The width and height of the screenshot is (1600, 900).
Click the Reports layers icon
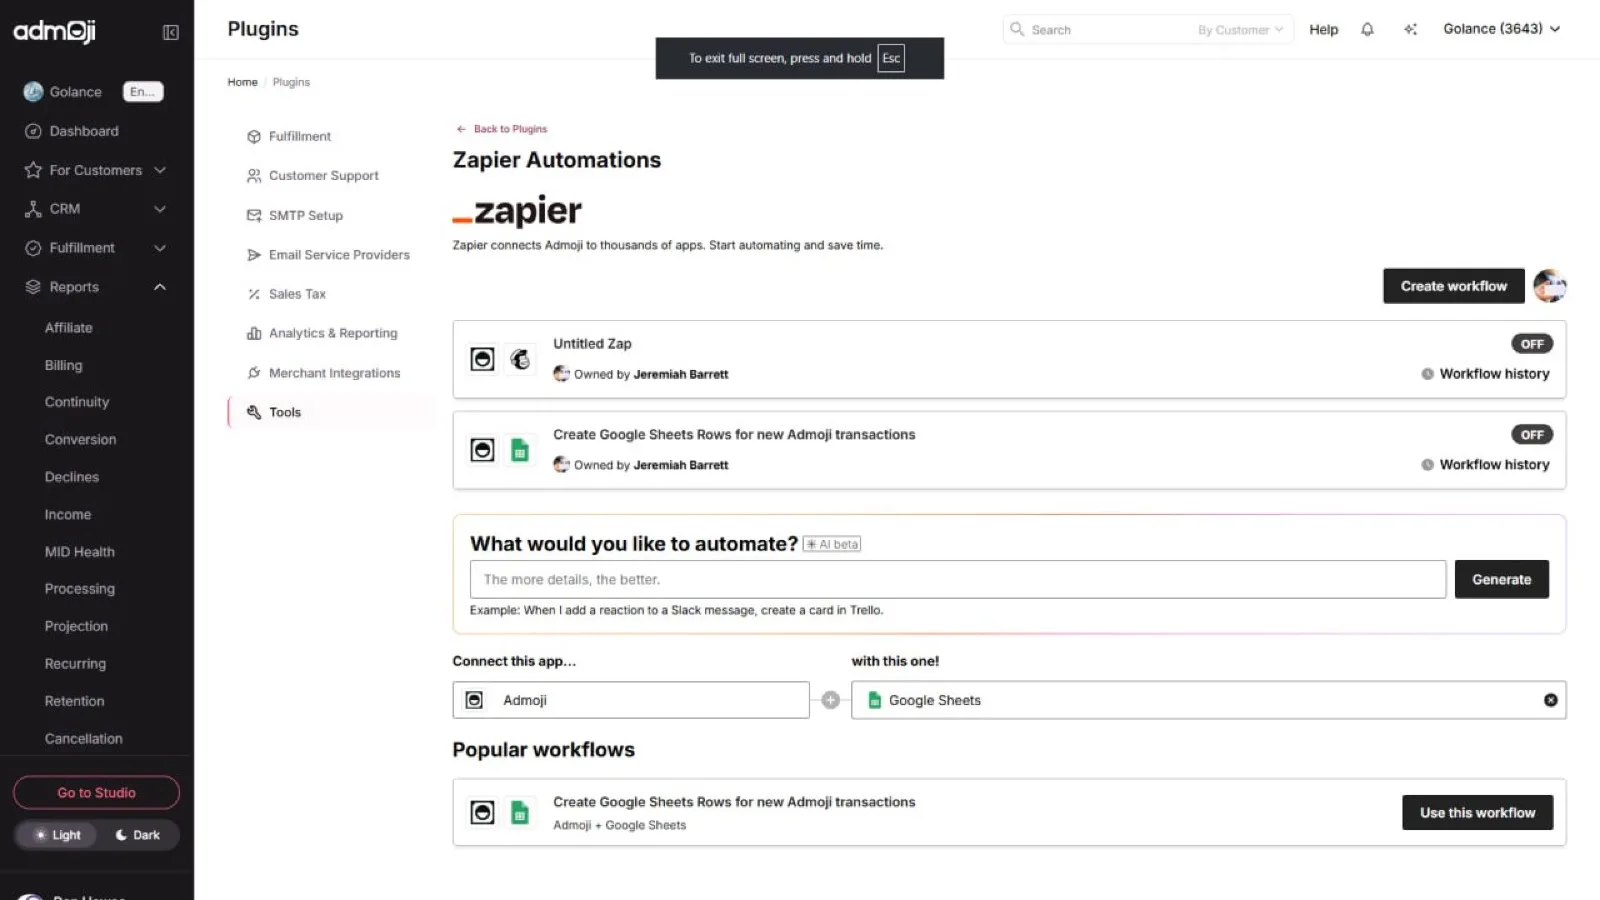coord(33,287)
